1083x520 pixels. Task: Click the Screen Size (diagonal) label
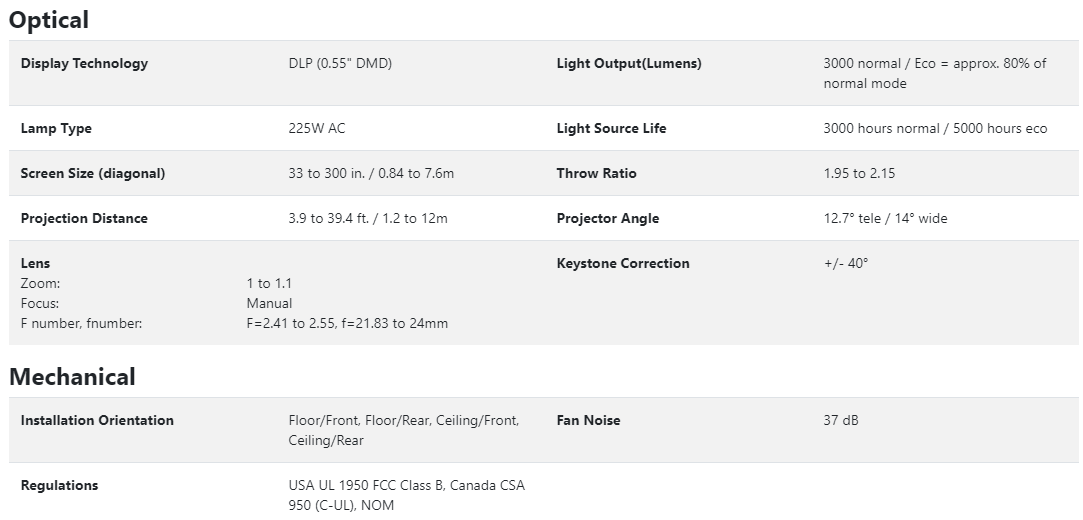tap(93, 173)
